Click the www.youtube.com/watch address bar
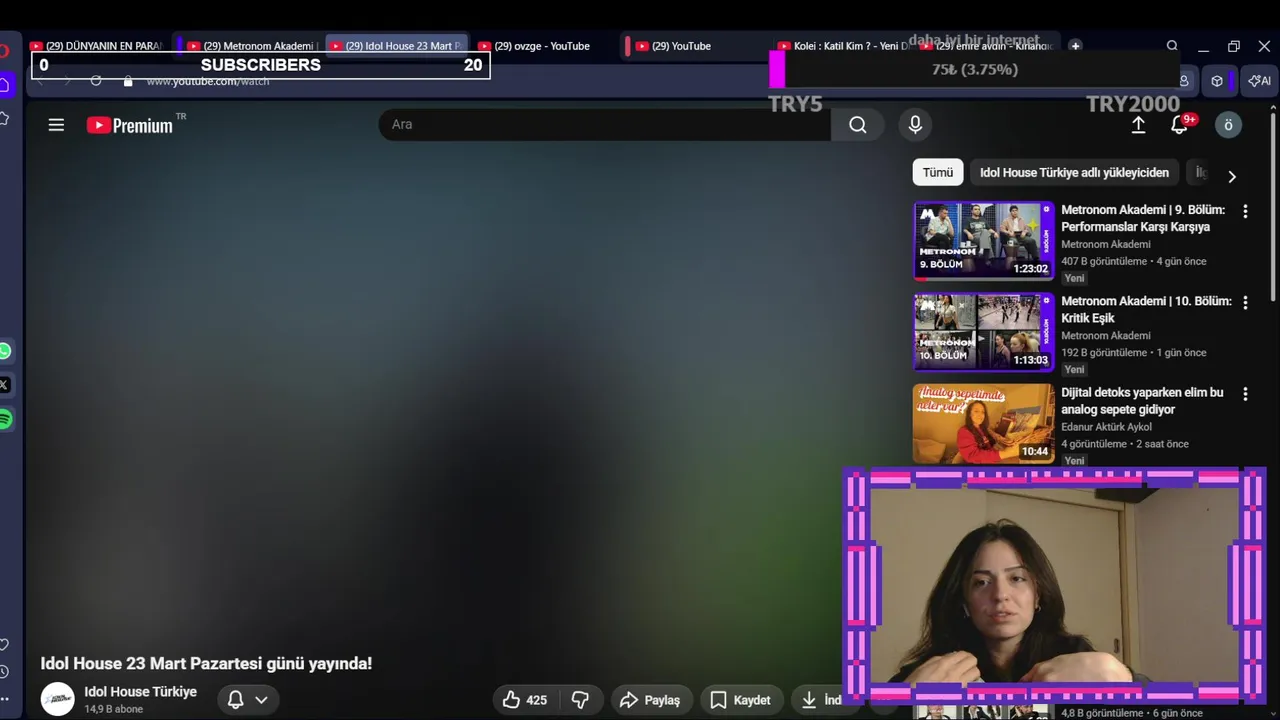The image size is (1280, 720). pos(208,81)
